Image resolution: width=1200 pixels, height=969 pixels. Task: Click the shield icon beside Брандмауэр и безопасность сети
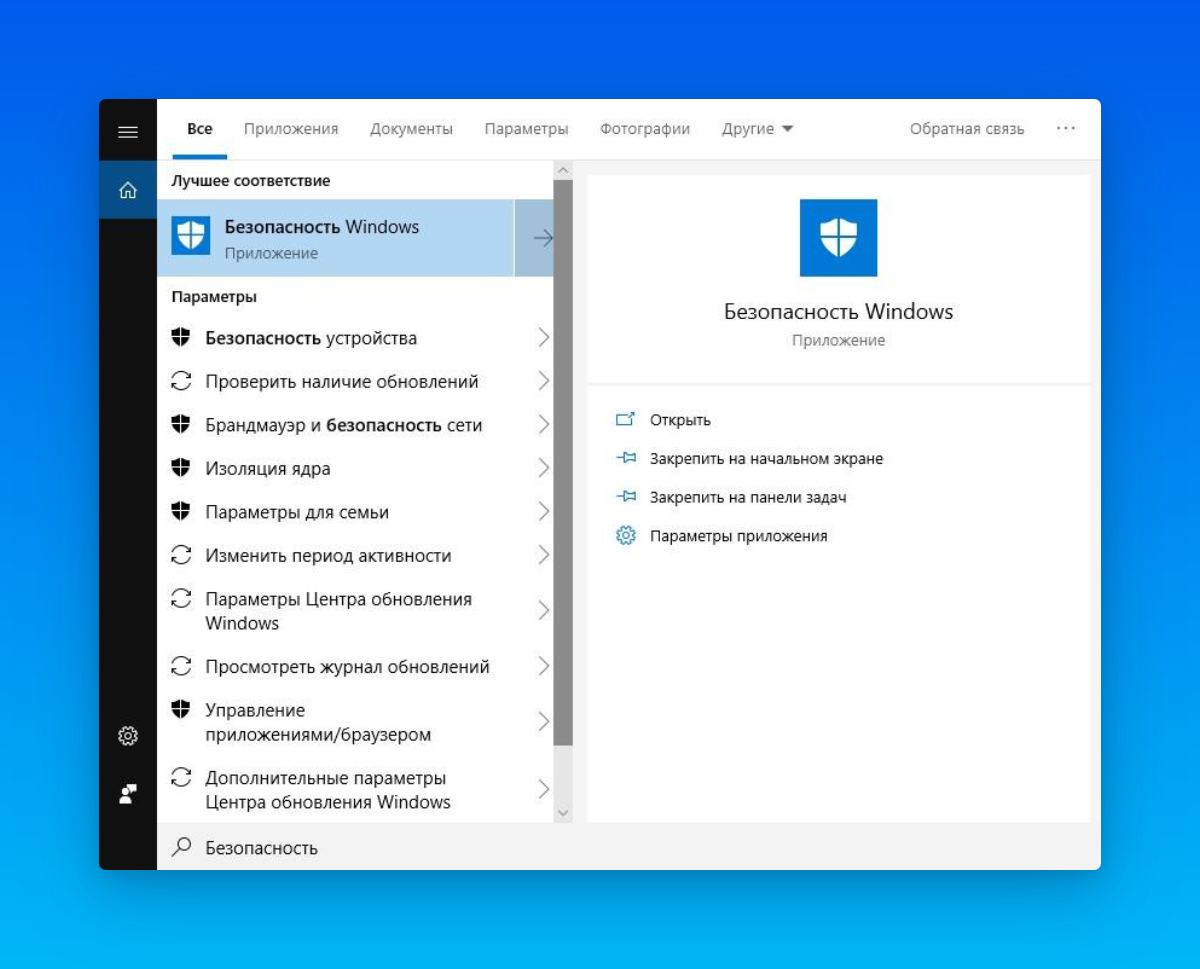click(181, 424)
